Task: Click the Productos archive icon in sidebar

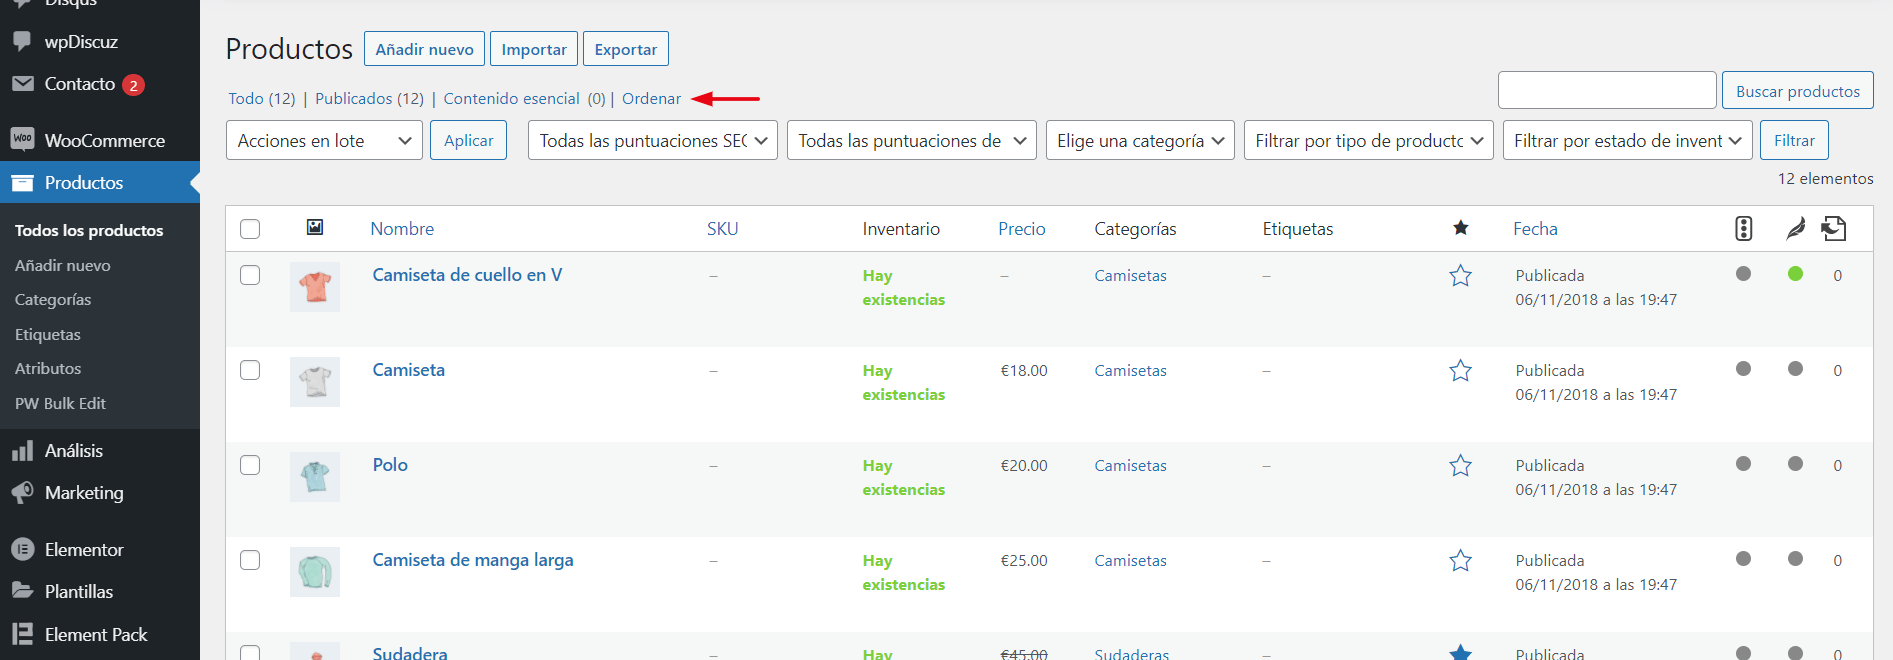Action: click(22, 183)
